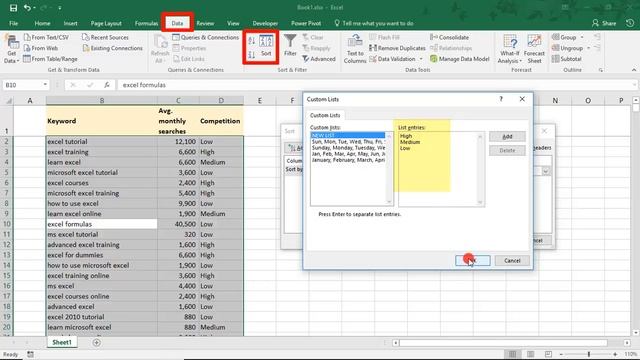Open the Sort dialog icon
The image size is (640, 360).
pos(266,46)
